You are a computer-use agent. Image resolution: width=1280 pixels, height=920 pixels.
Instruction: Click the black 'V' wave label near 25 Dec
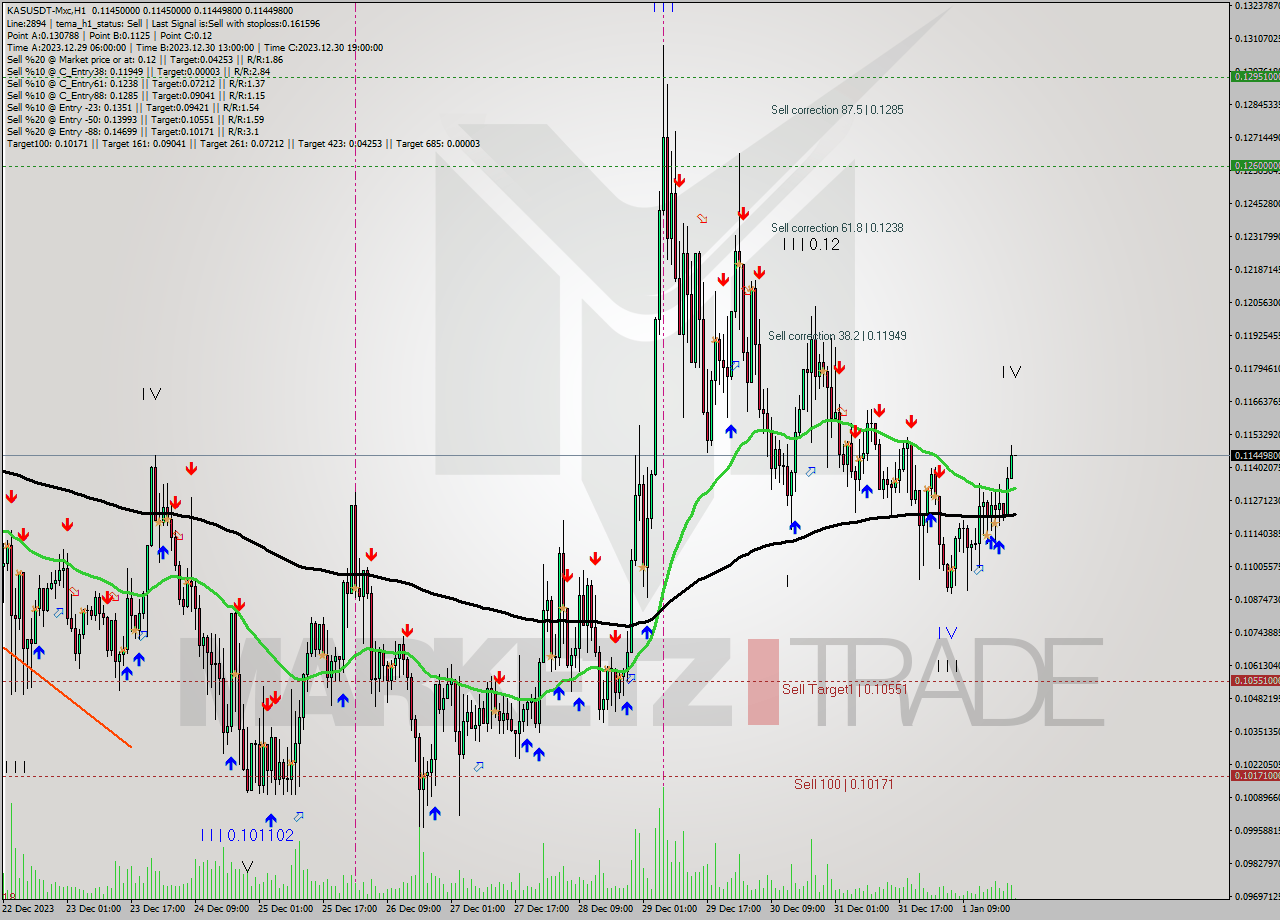pos(247,866)
